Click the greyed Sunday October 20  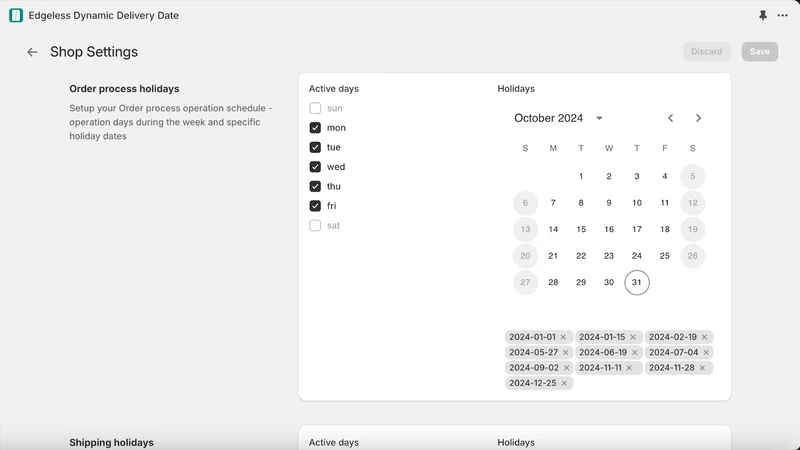(x=525, y=256)
